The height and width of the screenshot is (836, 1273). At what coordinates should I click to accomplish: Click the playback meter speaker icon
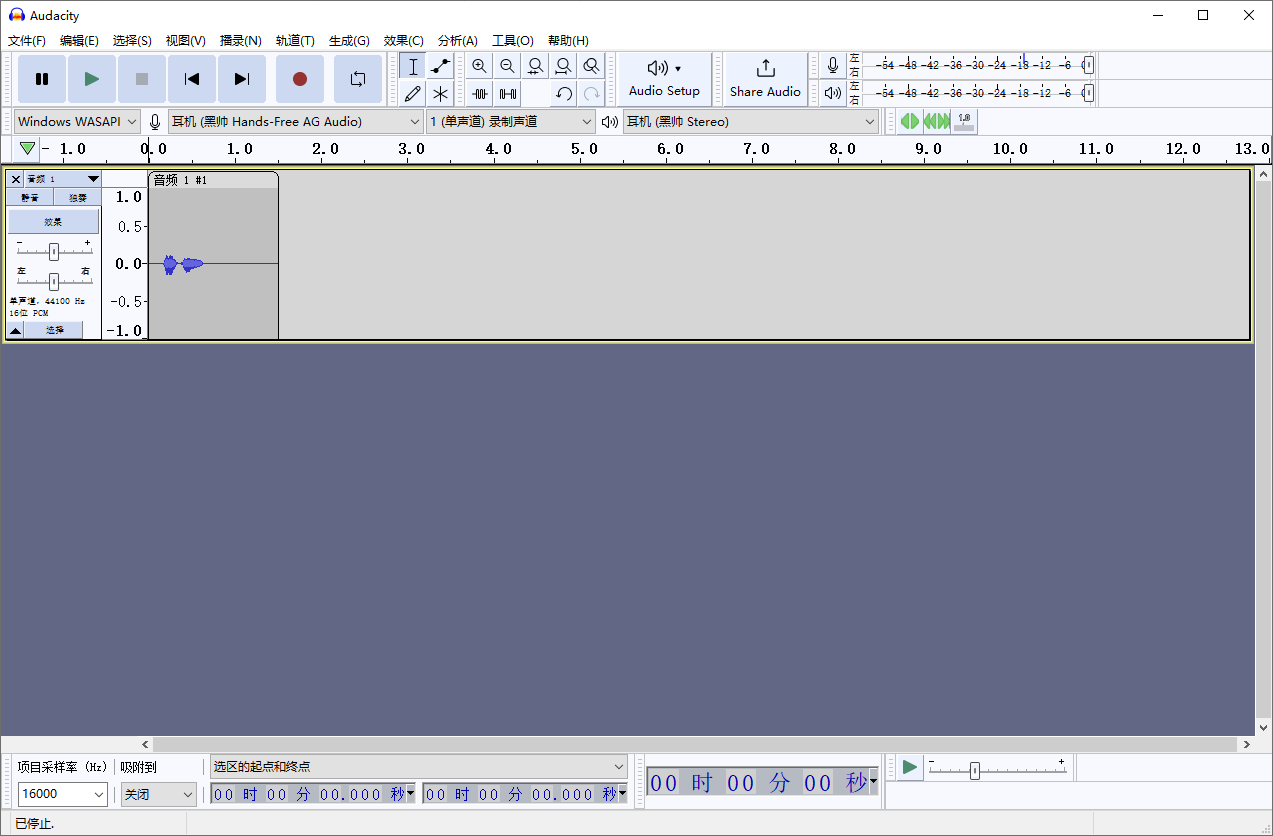tap(833, 93)
